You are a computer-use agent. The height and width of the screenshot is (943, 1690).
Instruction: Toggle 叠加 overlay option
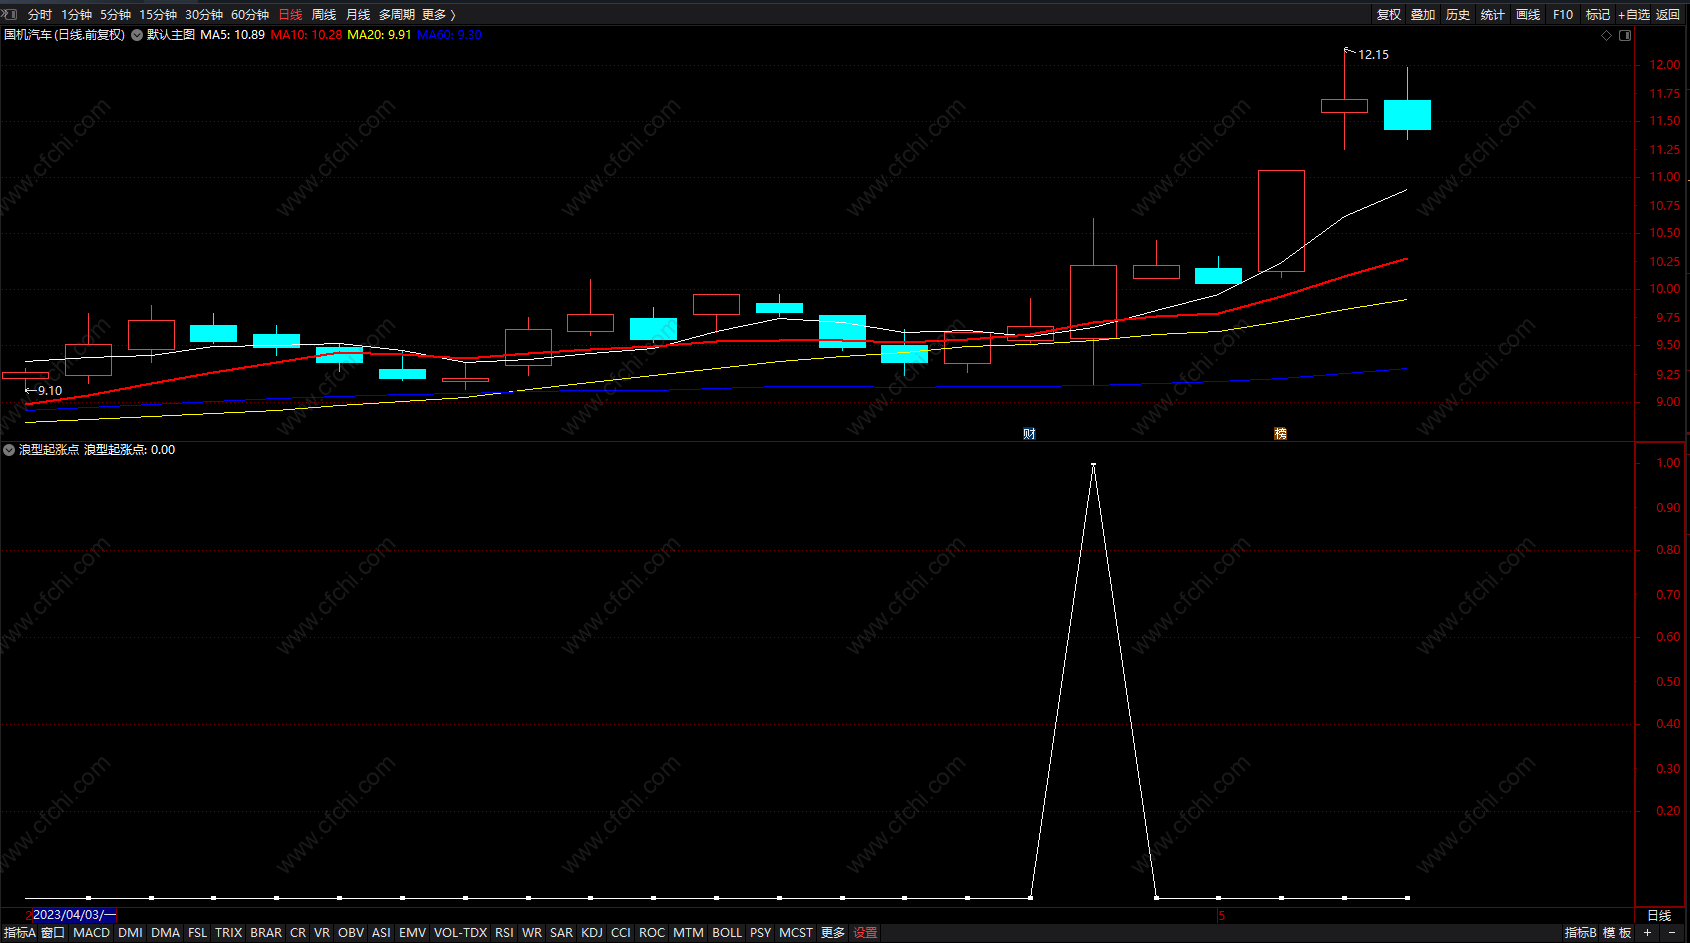tap(1423, 15)
